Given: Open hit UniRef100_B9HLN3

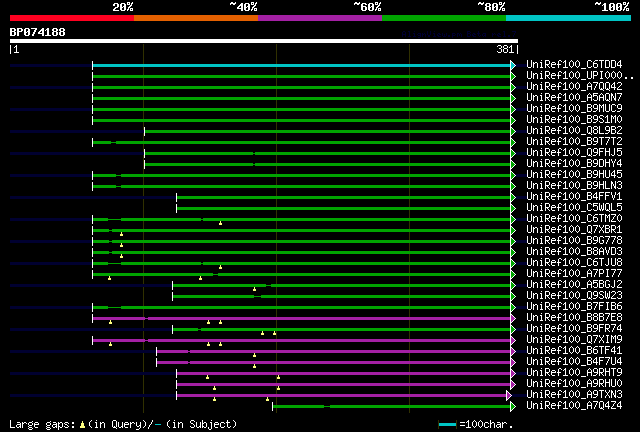Looking at the screenshot, I should pos(574,186).
